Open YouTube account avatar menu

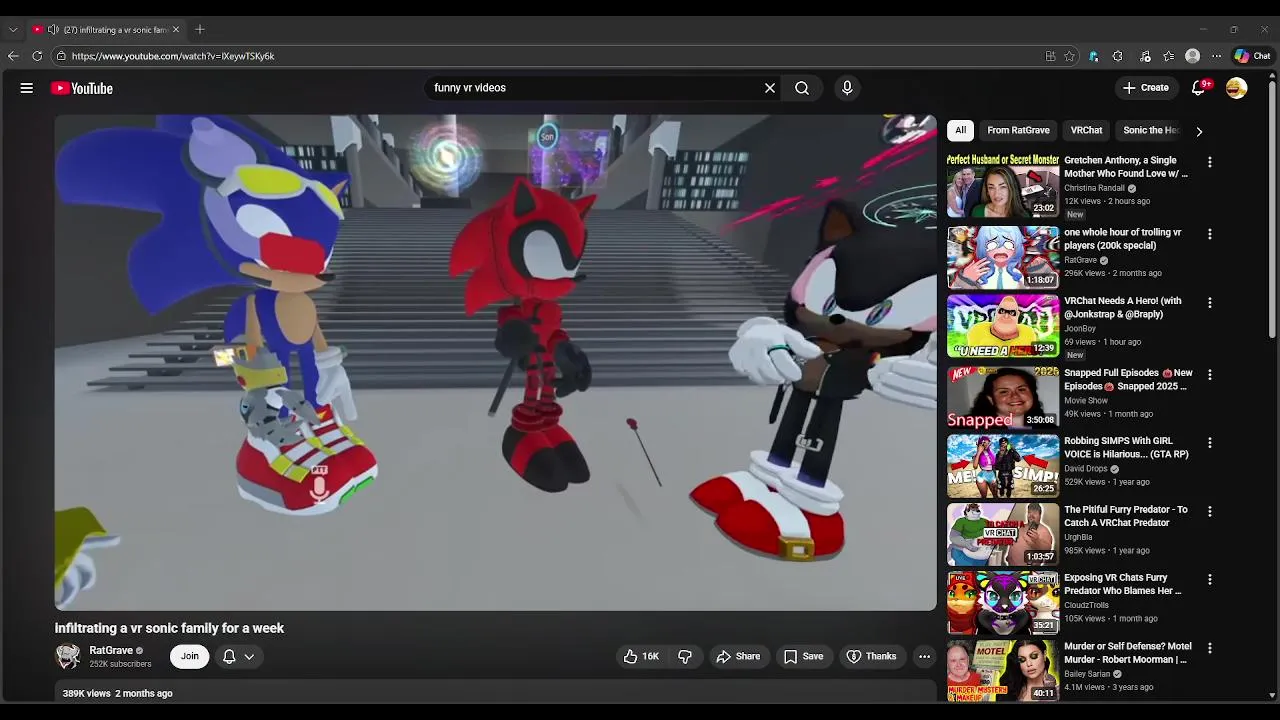click(x=1237, y=88)
